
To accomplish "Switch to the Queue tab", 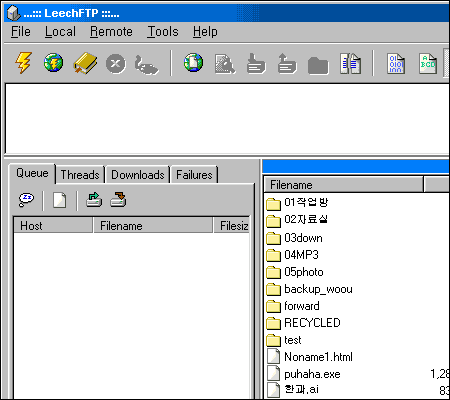I will [32, 173].
